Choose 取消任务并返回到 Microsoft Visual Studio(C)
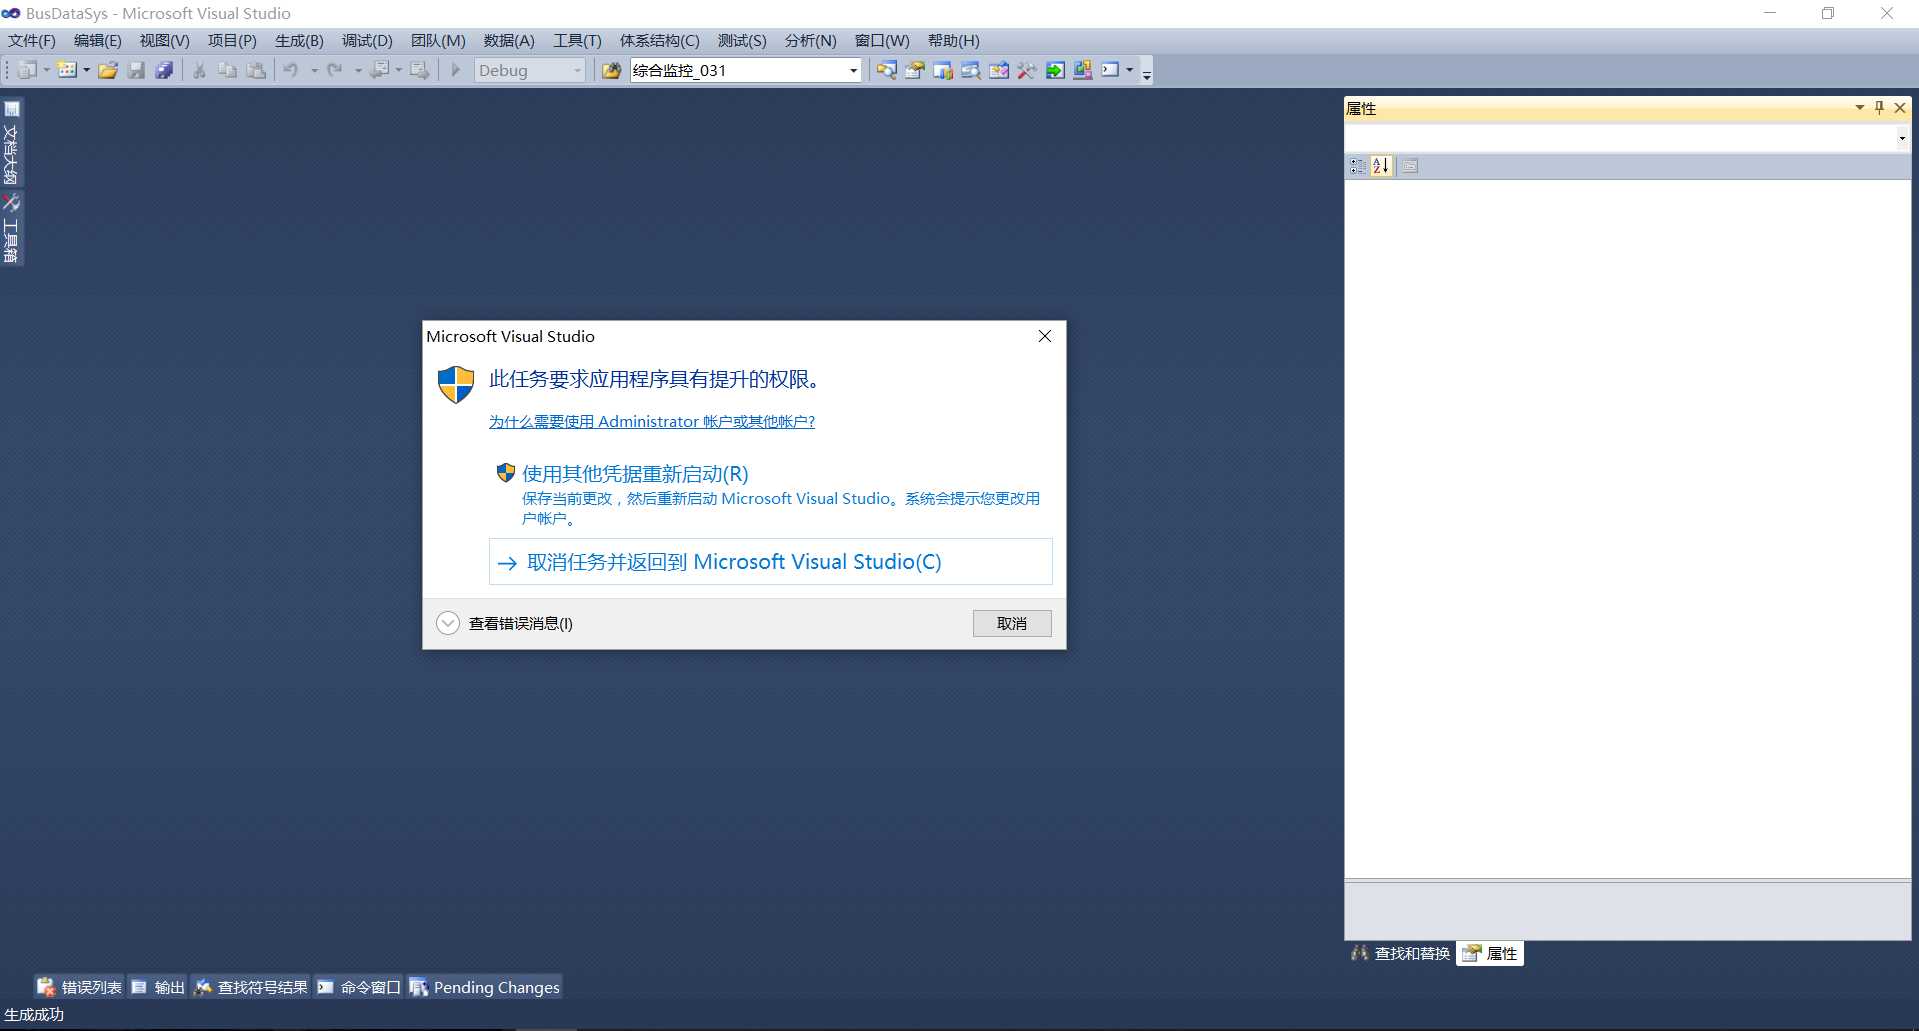Screen dimensions: 1919x1031 [x=770, y=562]
